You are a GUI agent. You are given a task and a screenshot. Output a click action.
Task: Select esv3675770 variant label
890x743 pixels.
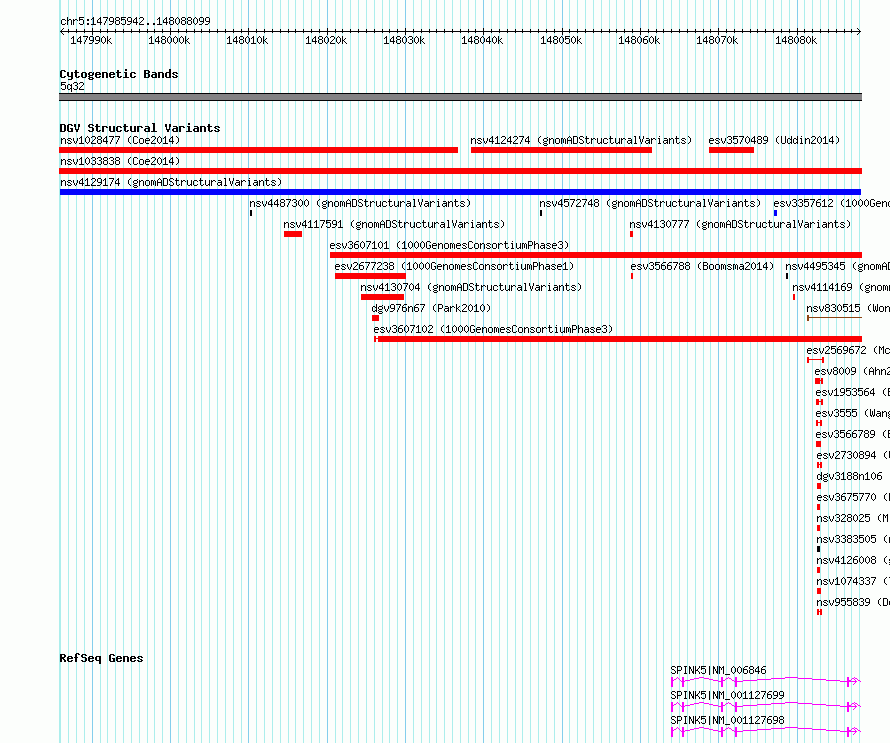click(x=853, y=497)
